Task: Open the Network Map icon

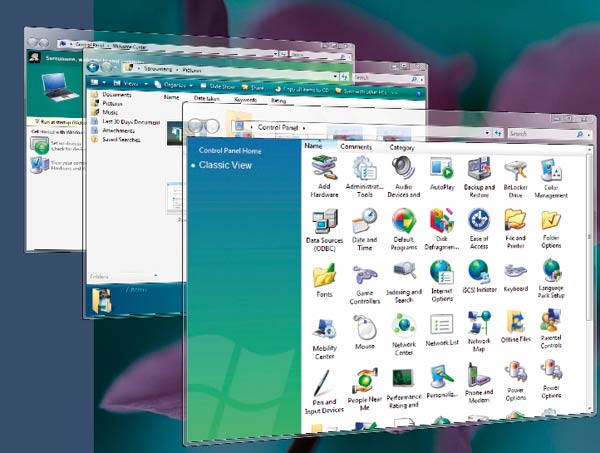Action: pos(479,323)
